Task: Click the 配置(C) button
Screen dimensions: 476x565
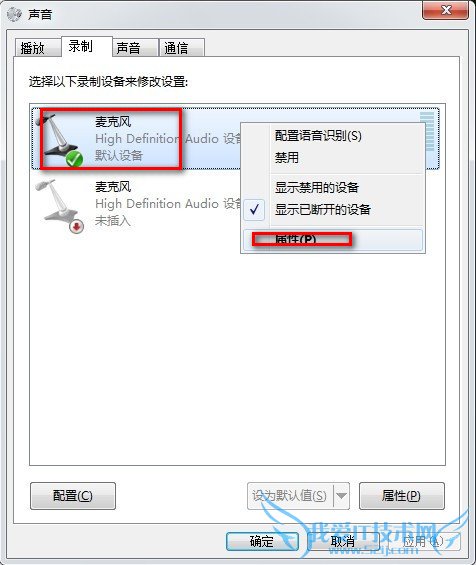Action: point(73,496)
